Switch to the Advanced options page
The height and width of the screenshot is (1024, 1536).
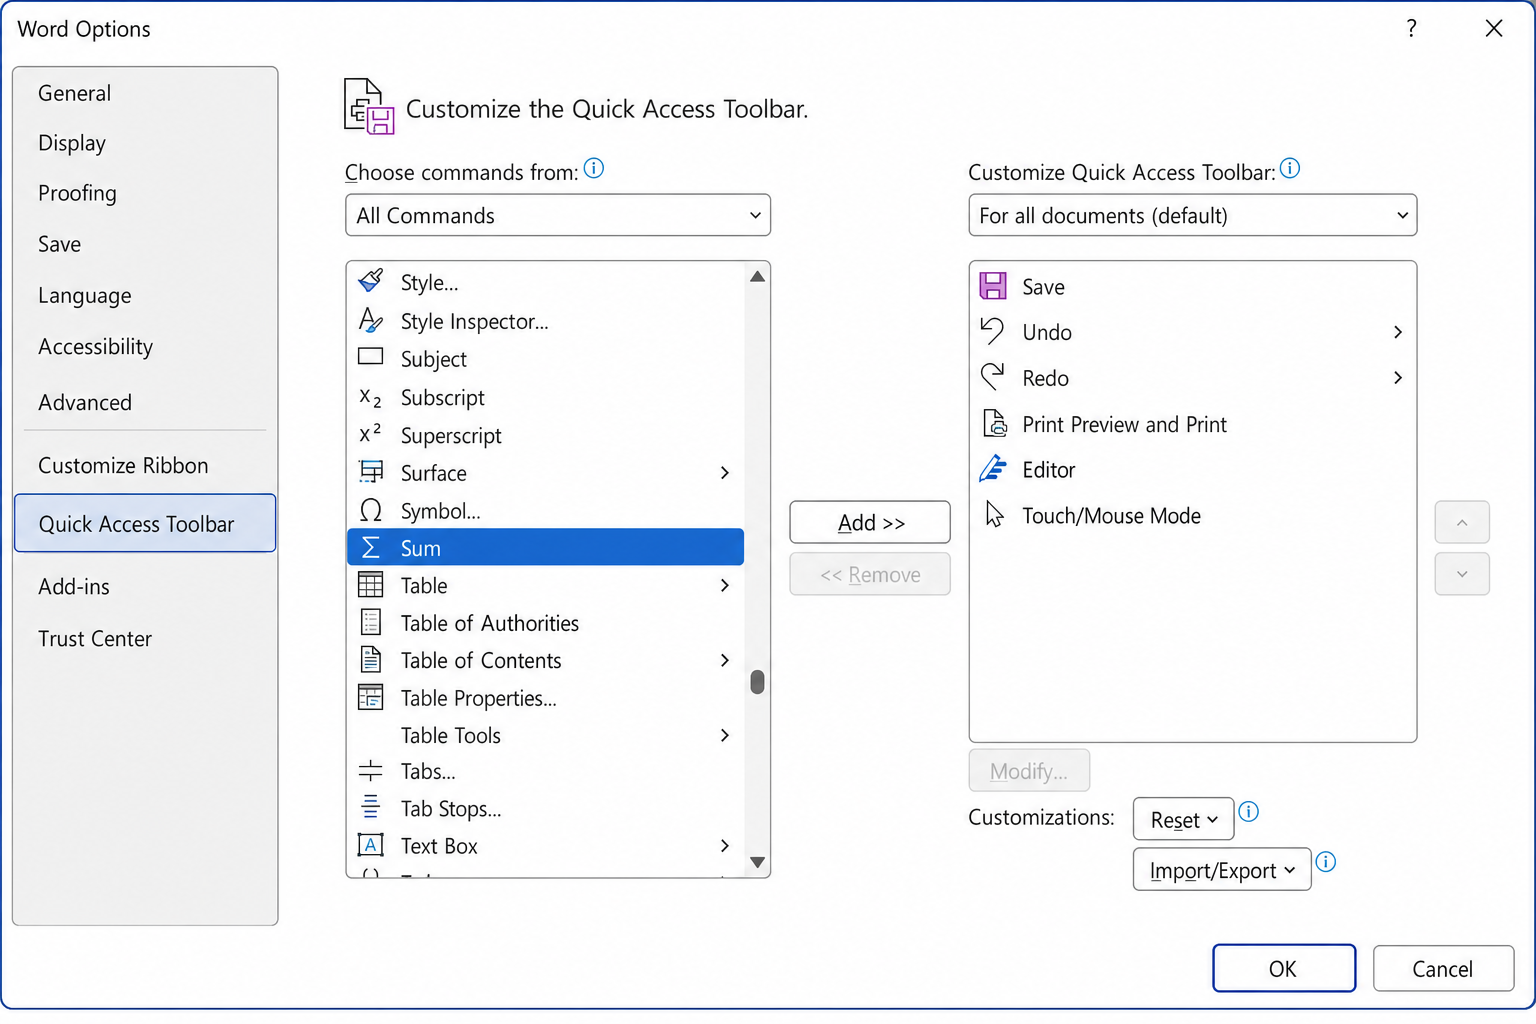[x=145, y=402]
